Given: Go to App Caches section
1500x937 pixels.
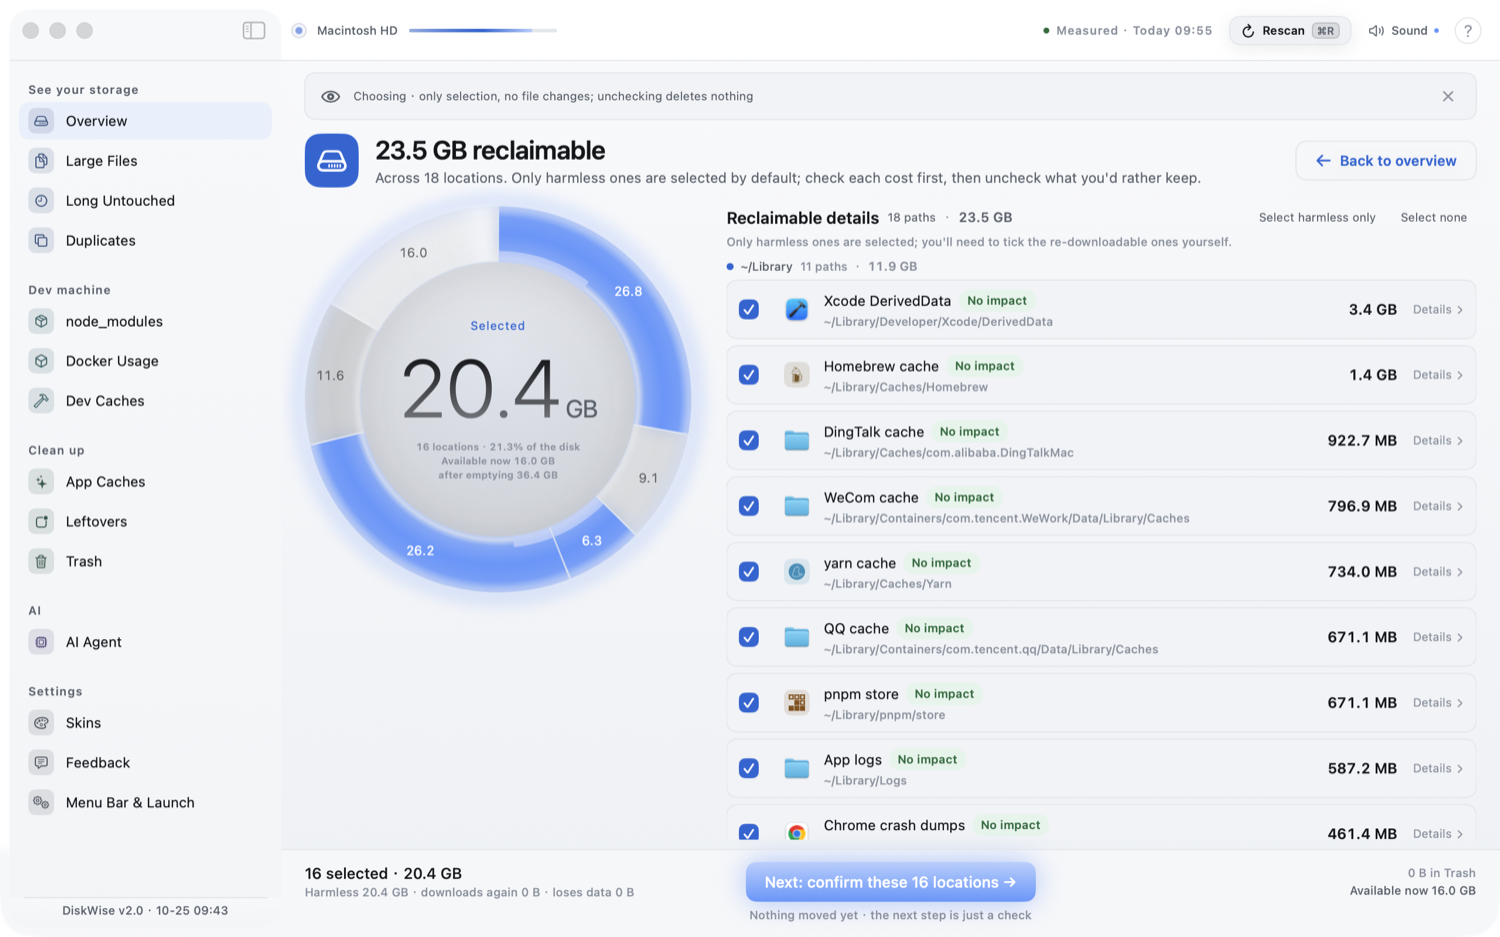Looking at the screenshot, I should click(145, 482).
